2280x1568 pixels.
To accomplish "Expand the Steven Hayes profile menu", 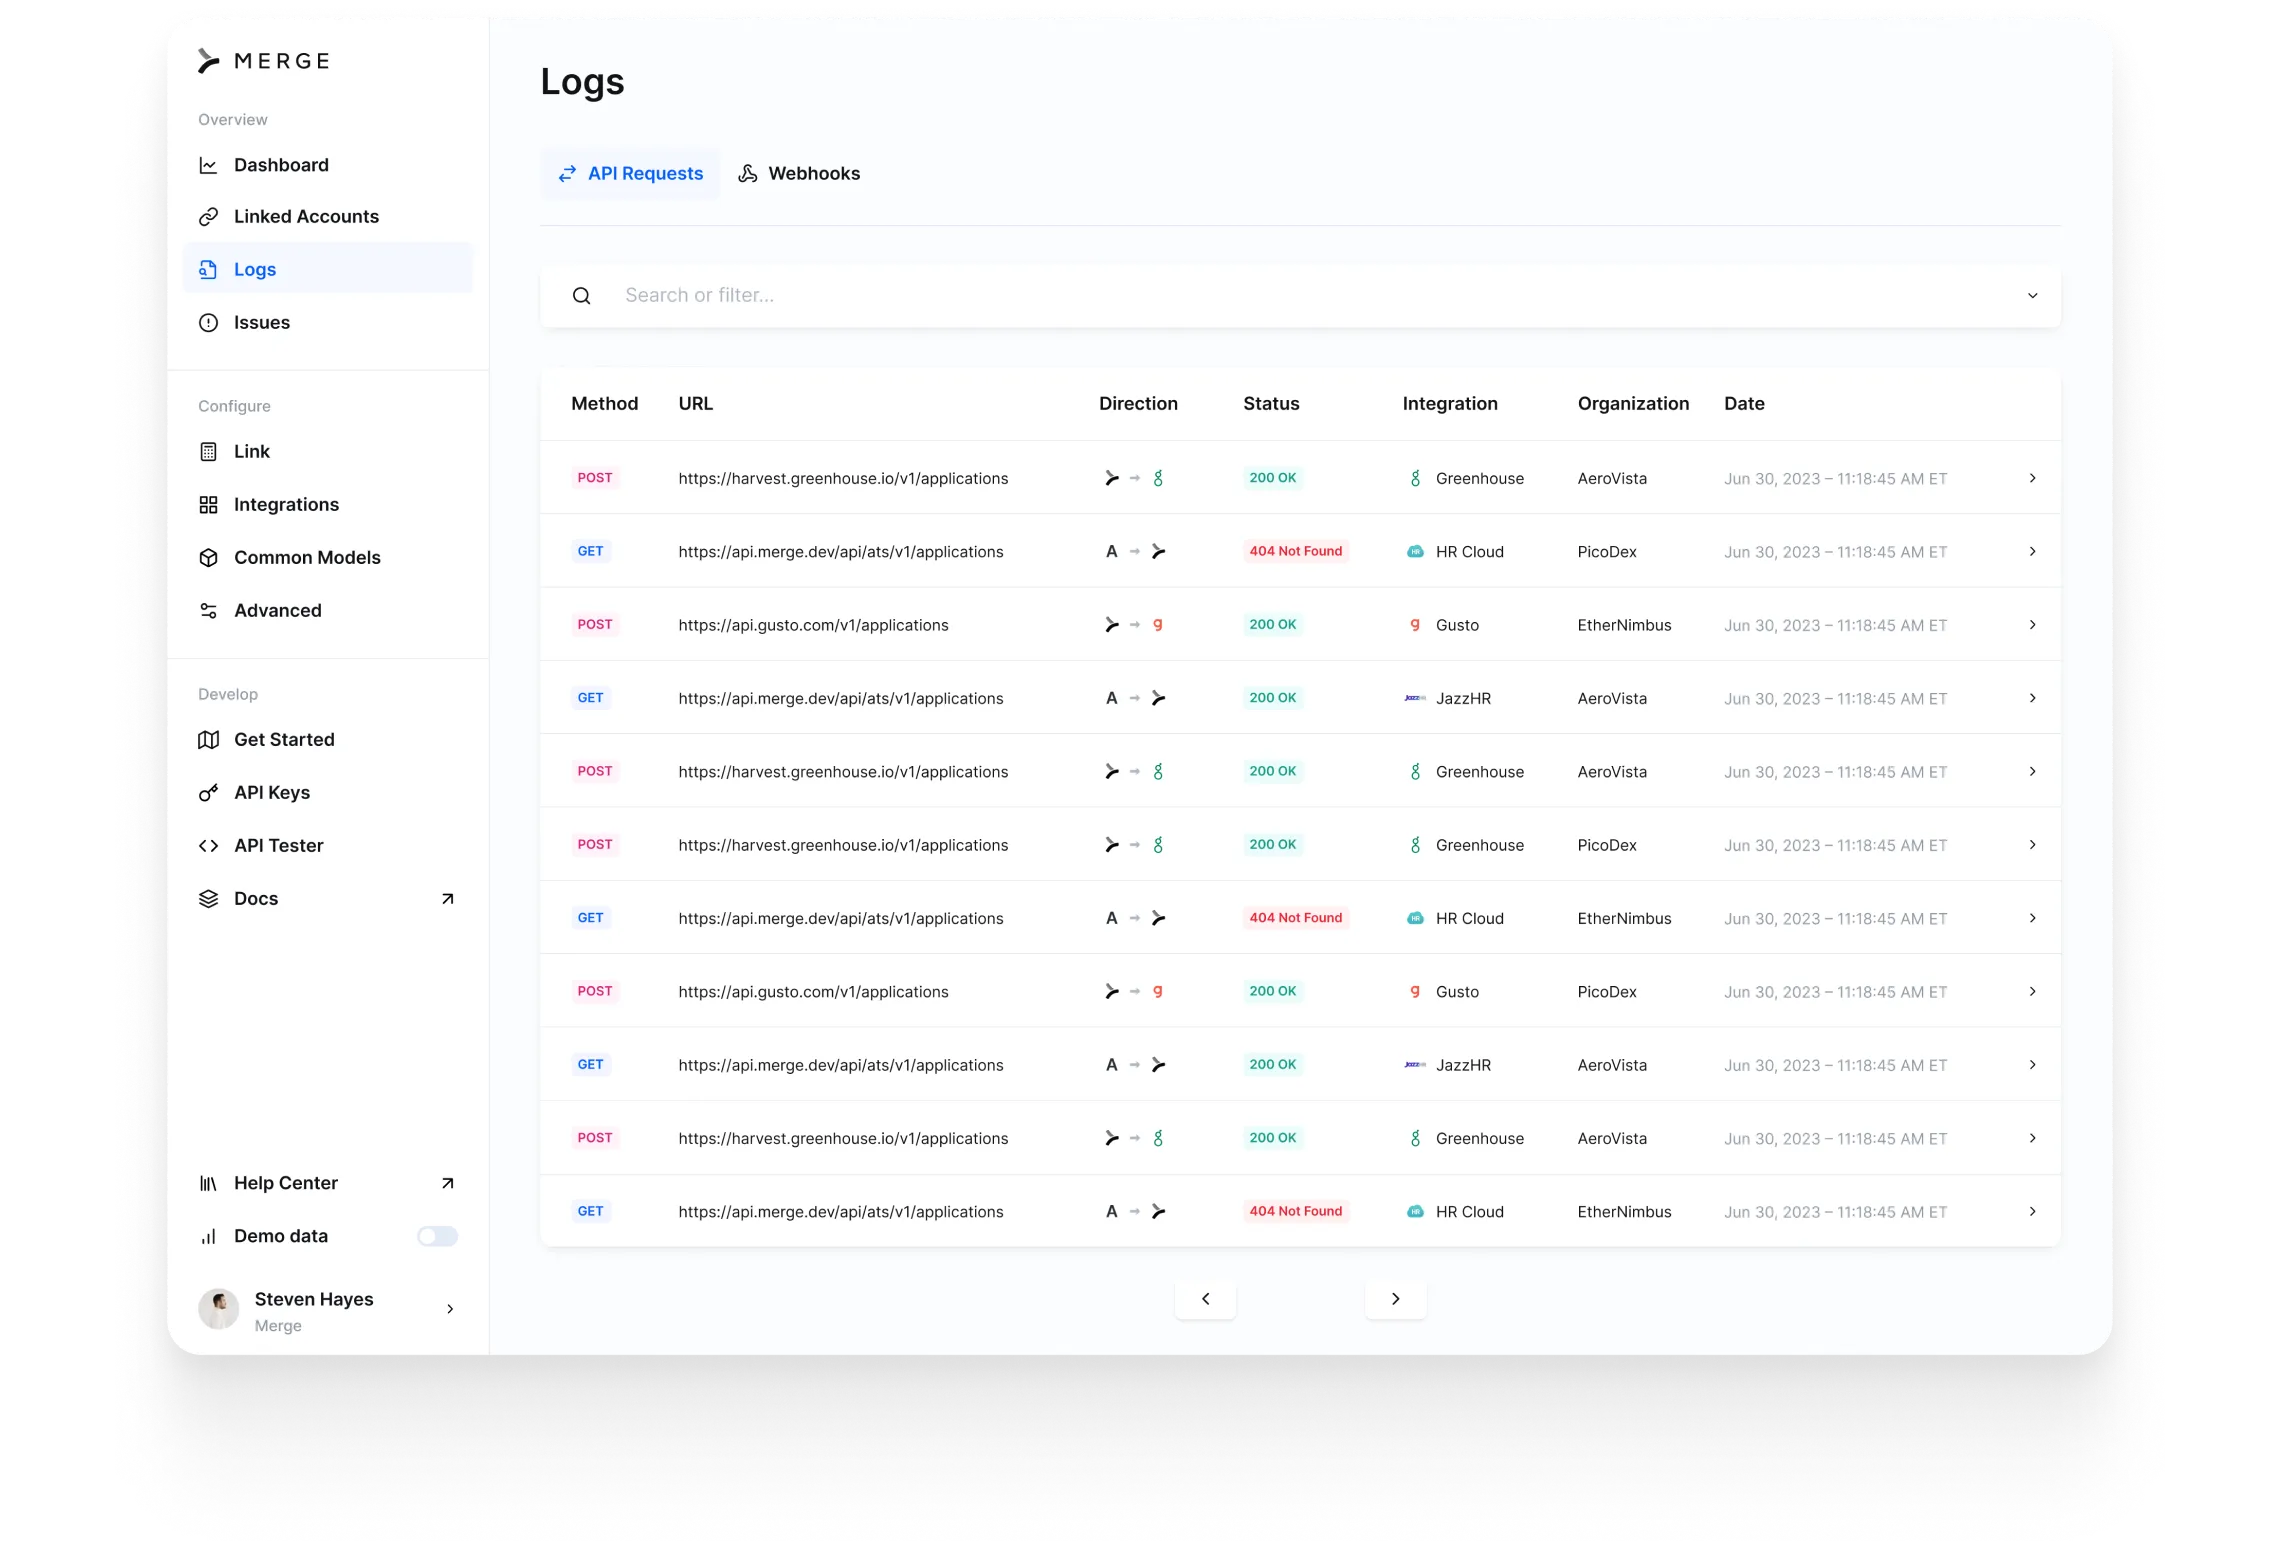I will click(x=449, y=1308).
